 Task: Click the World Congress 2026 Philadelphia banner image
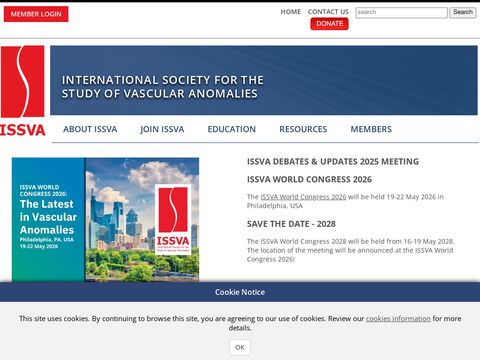pyautogui.click(x=105, y=220)
